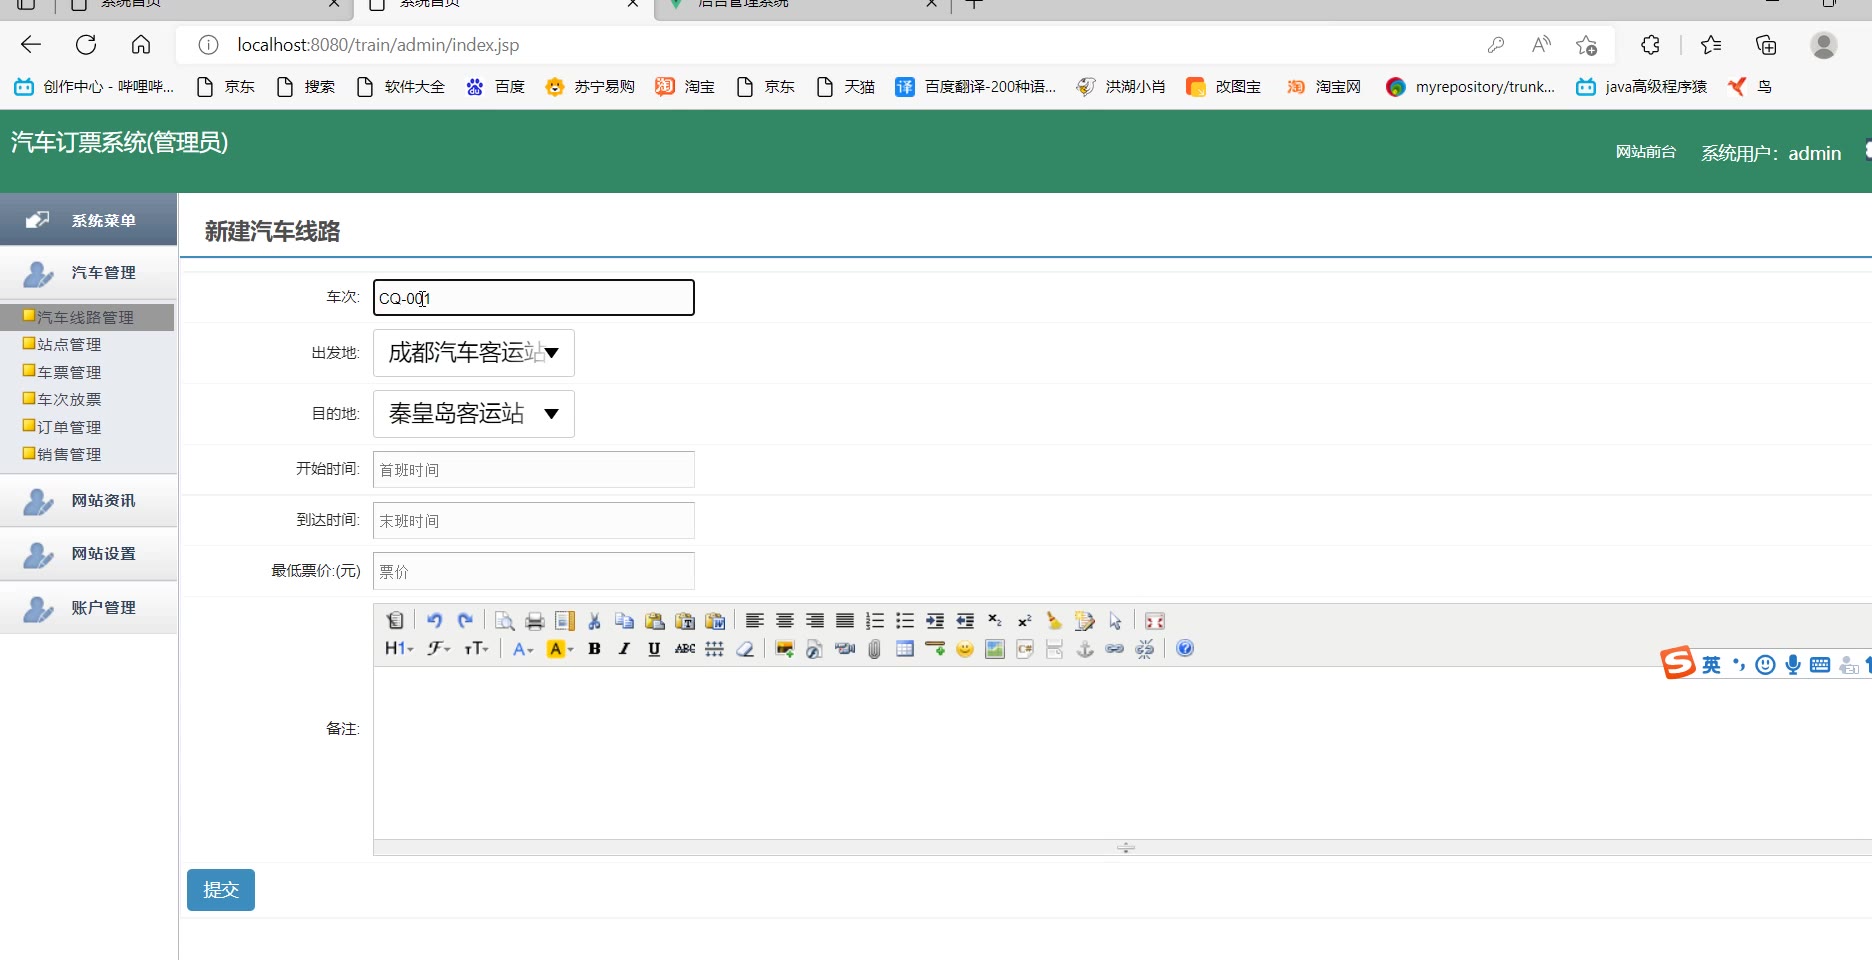
Task: Toggle Sogou input language (英) mode
Action: pyautogui.click(x=1711, y=665)
